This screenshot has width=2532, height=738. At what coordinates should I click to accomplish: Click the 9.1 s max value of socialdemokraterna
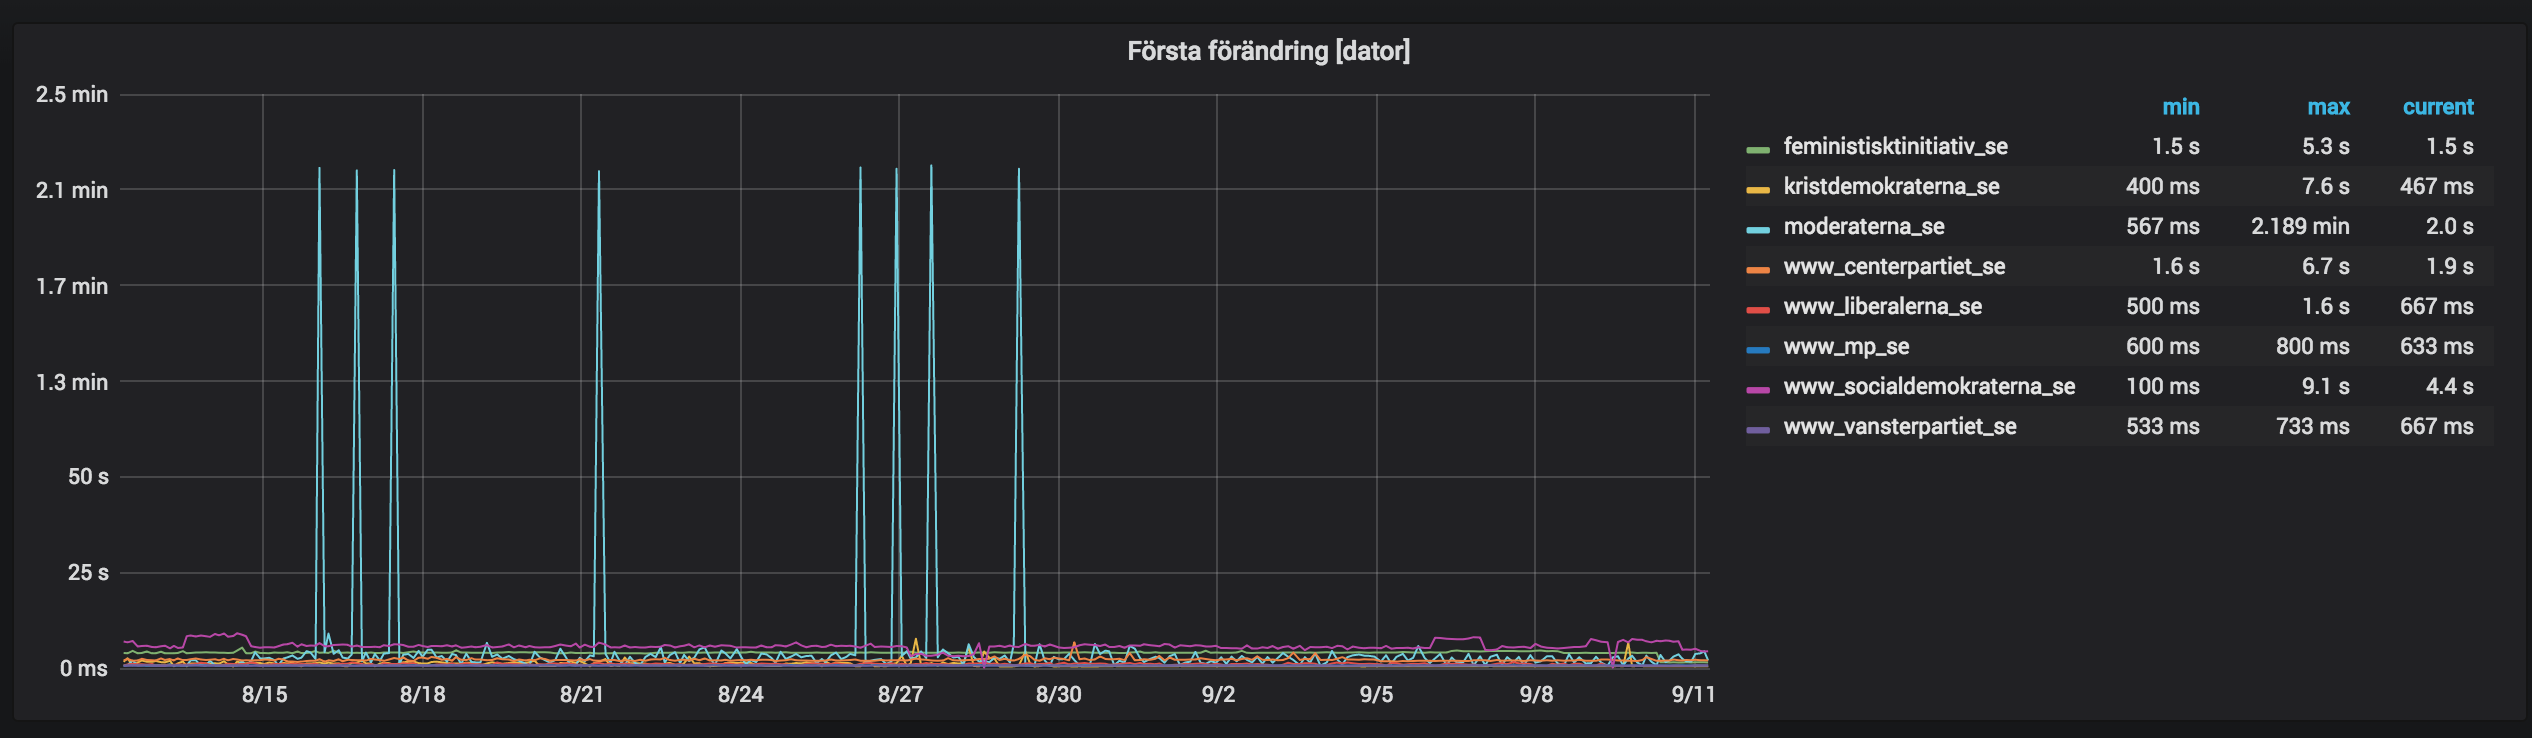pos(2325,387)
